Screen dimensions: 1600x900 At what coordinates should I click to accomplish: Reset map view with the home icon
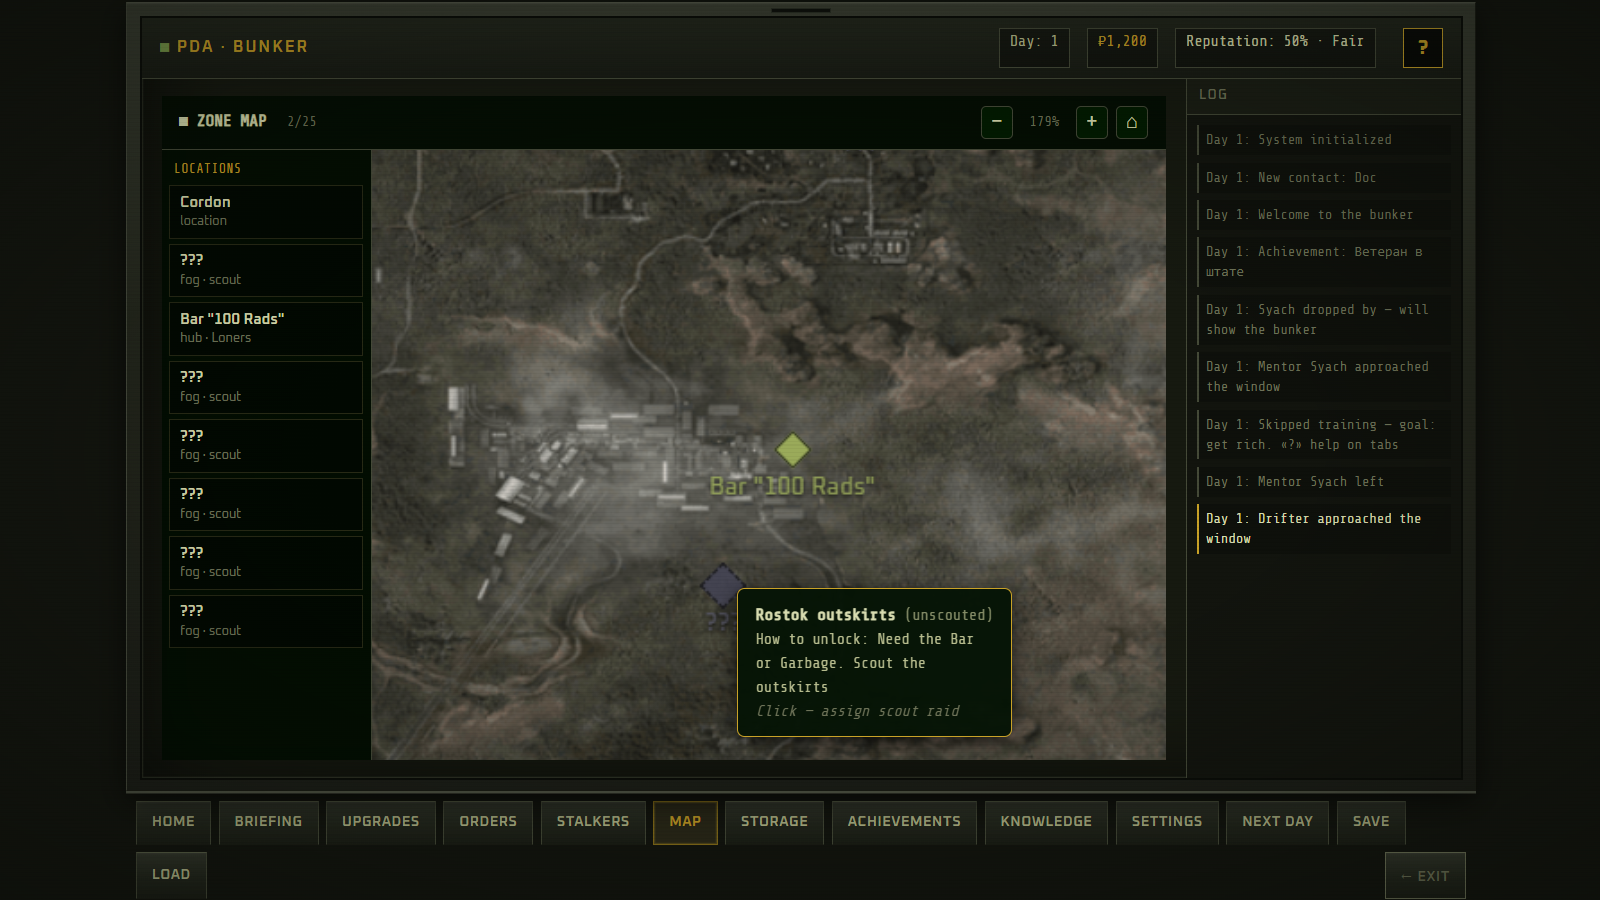click(x=1131, y=122)
